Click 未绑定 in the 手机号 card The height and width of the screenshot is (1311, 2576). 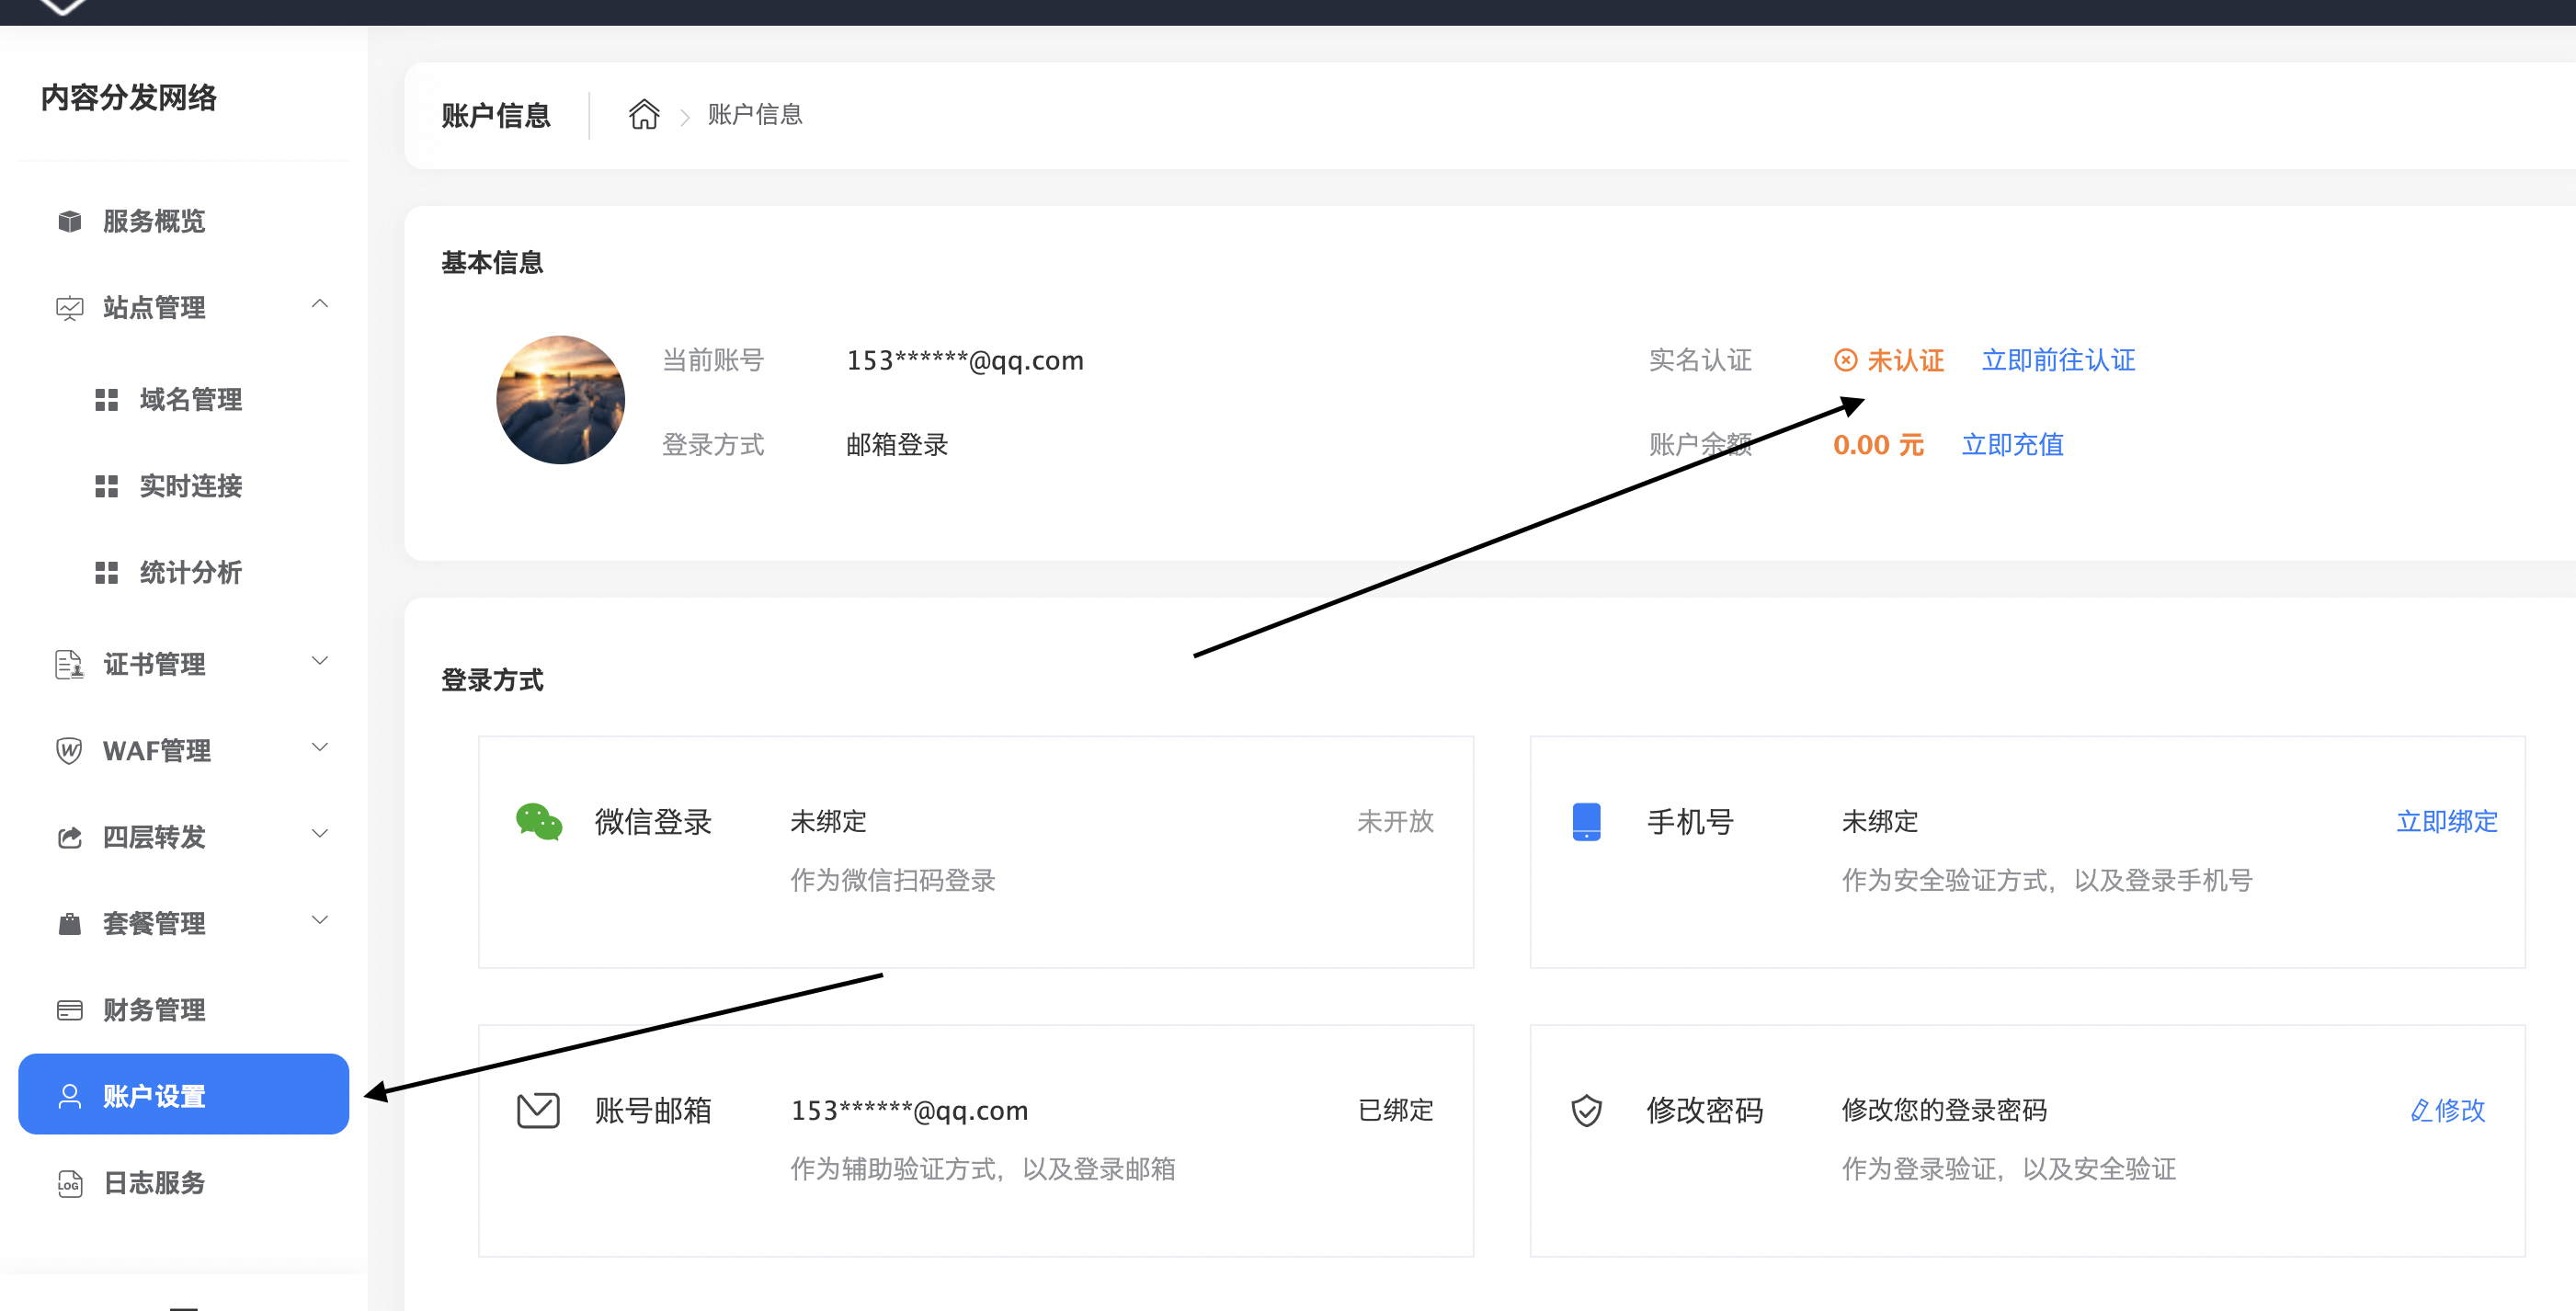(x=1880, y=822)
